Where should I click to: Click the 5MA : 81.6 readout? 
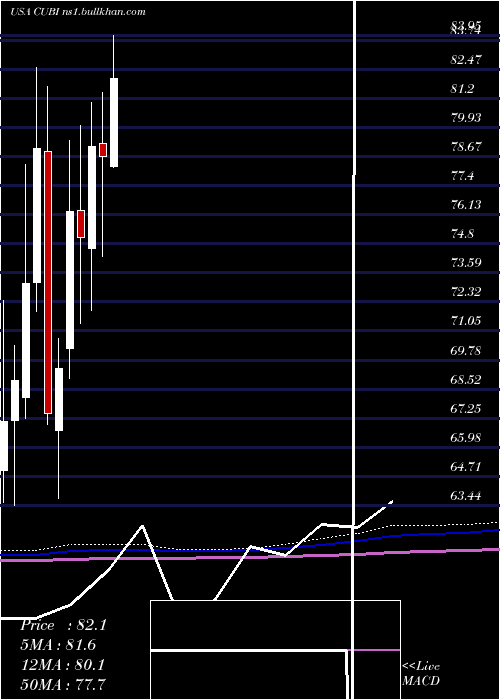(58, 645)
